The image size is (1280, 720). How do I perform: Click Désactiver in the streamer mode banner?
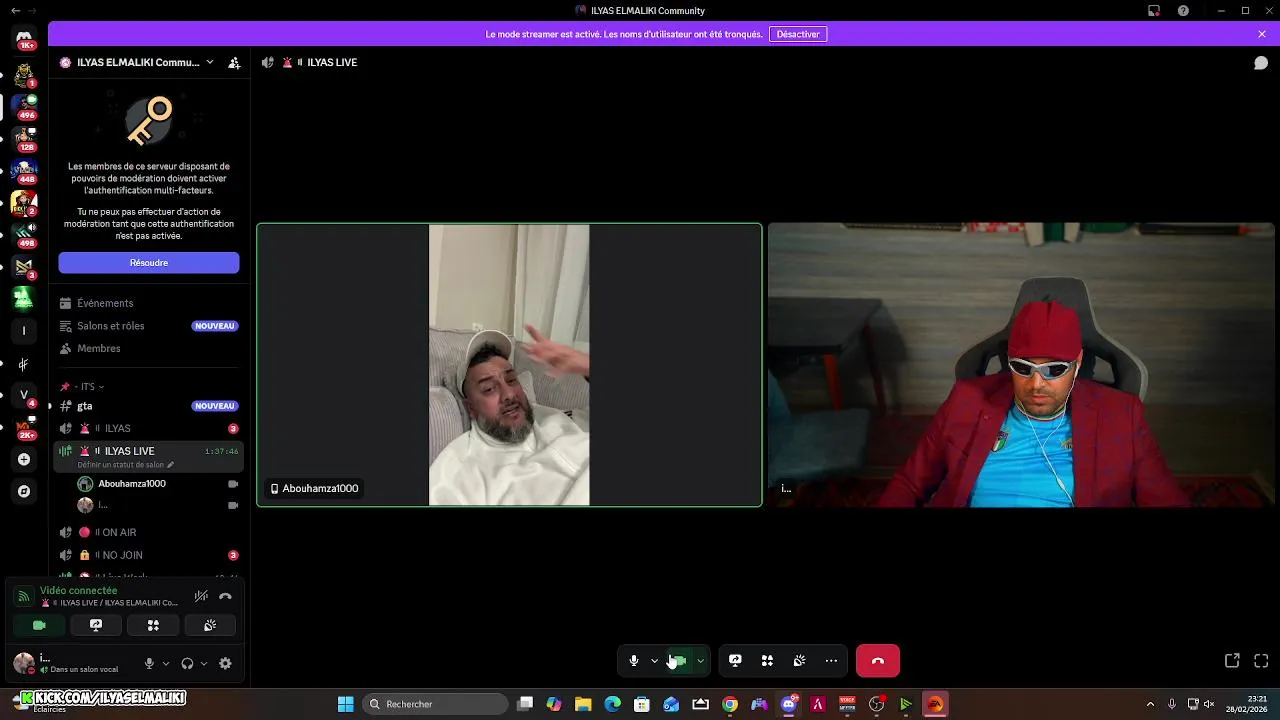point(798,34)
